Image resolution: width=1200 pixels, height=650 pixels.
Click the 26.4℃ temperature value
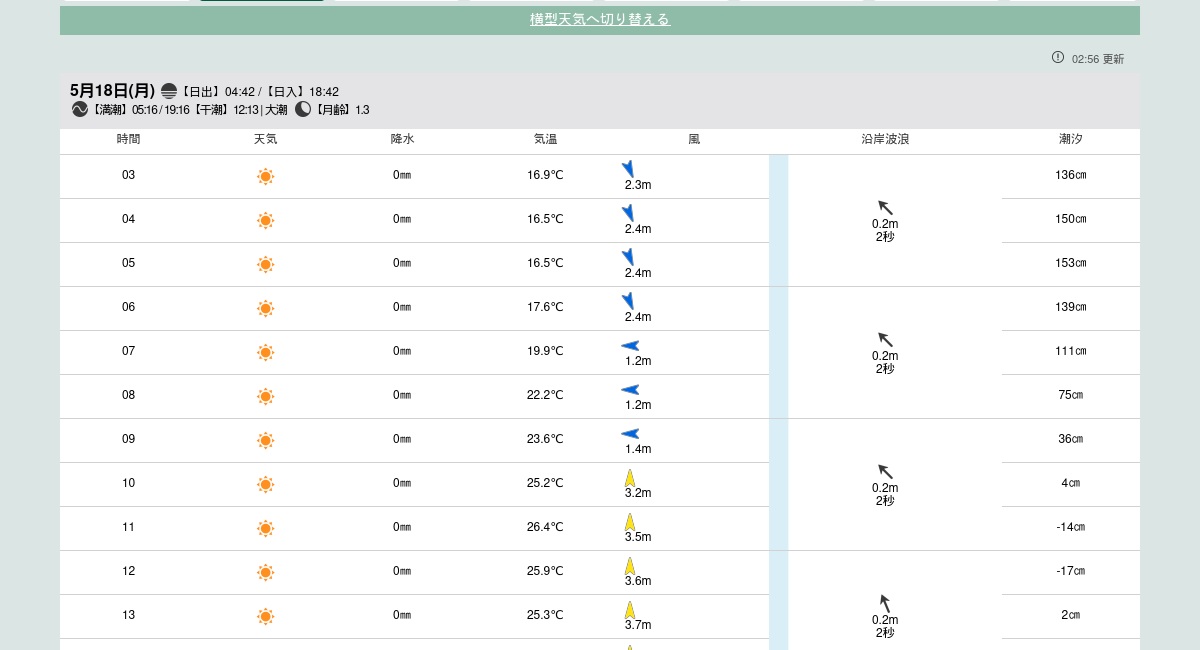pos(545,528)
